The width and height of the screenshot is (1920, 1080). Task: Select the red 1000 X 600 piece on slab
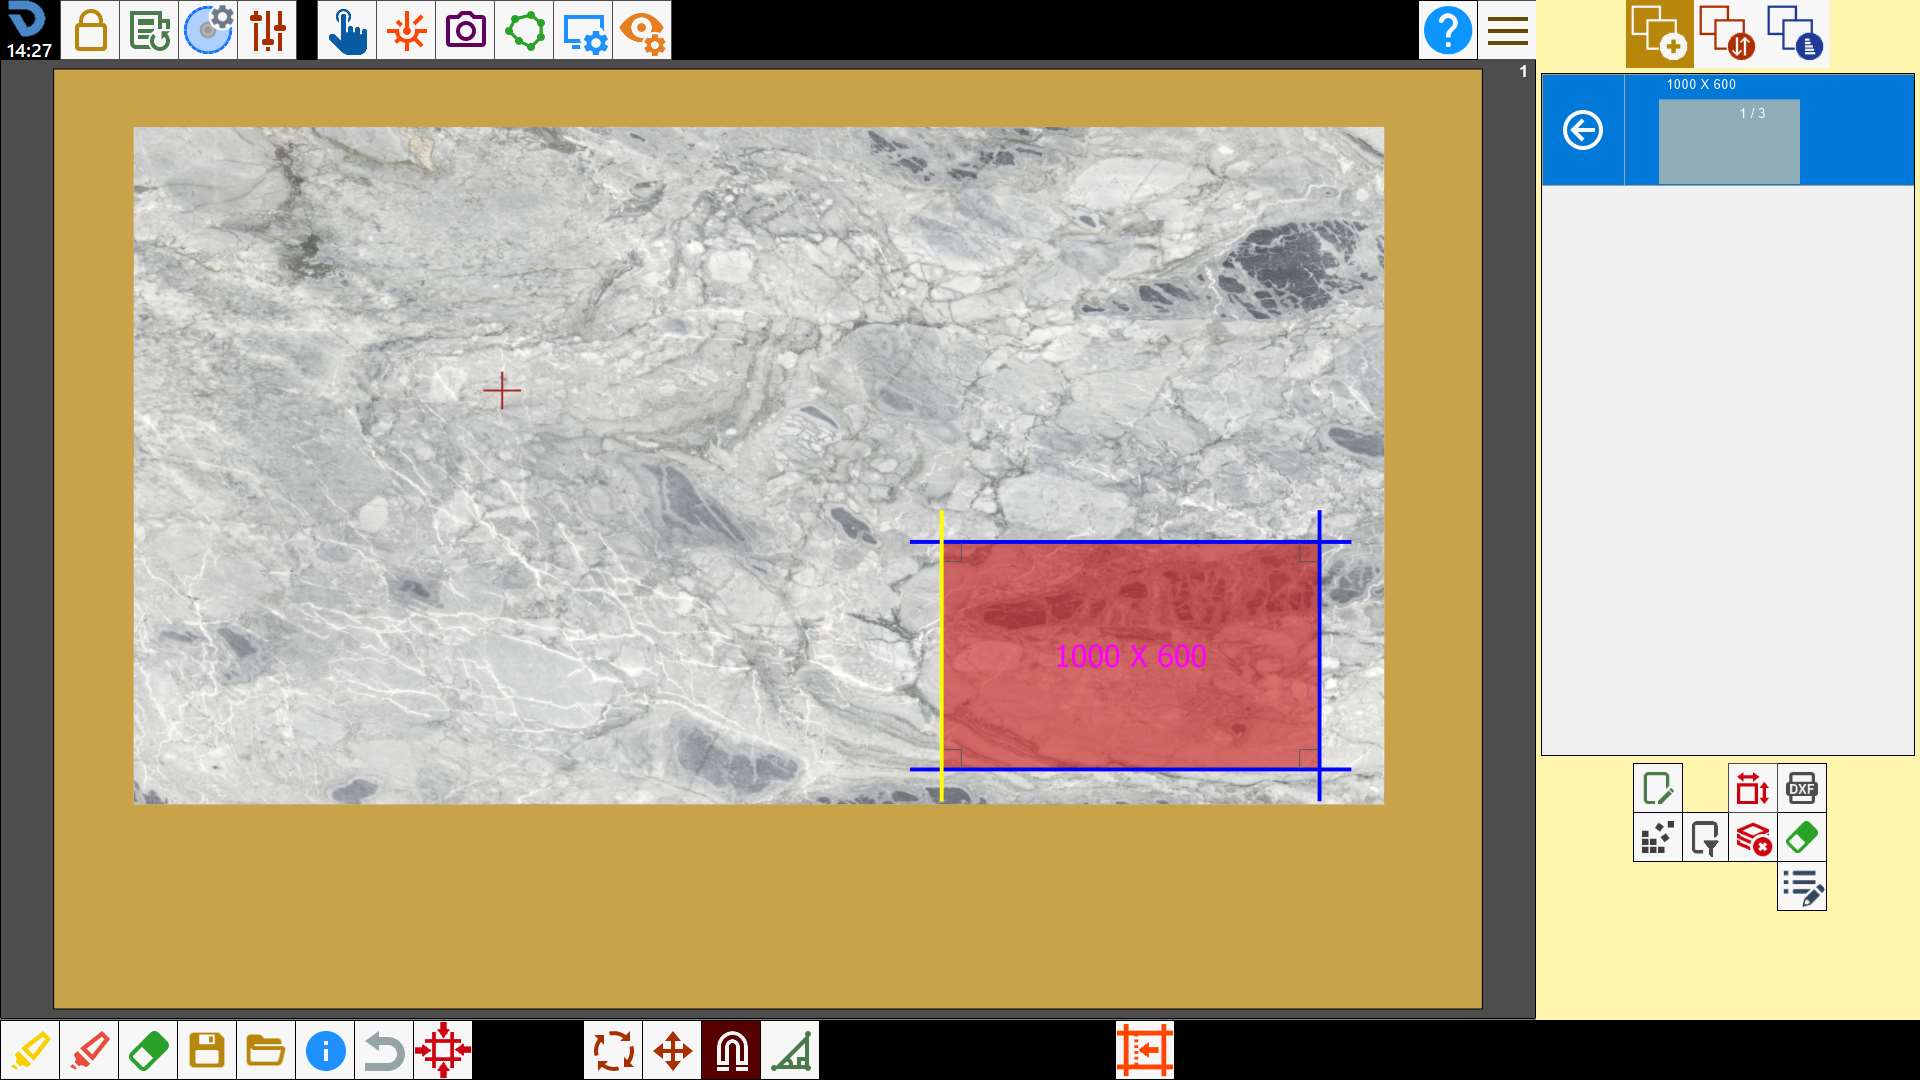[1130, 656]
